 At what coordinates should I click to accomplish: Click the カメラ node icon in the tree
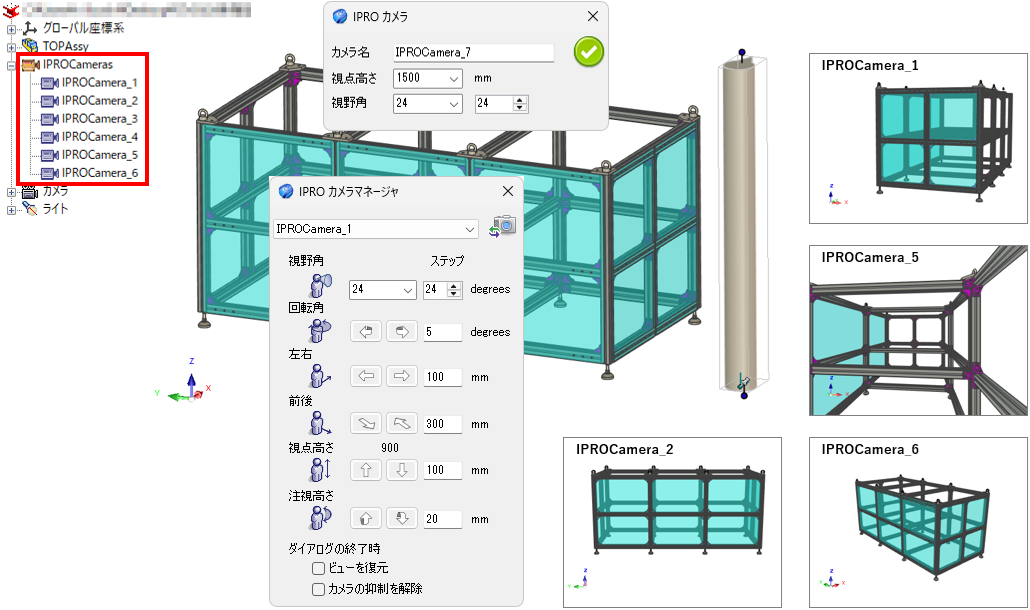tap(30, 191)
